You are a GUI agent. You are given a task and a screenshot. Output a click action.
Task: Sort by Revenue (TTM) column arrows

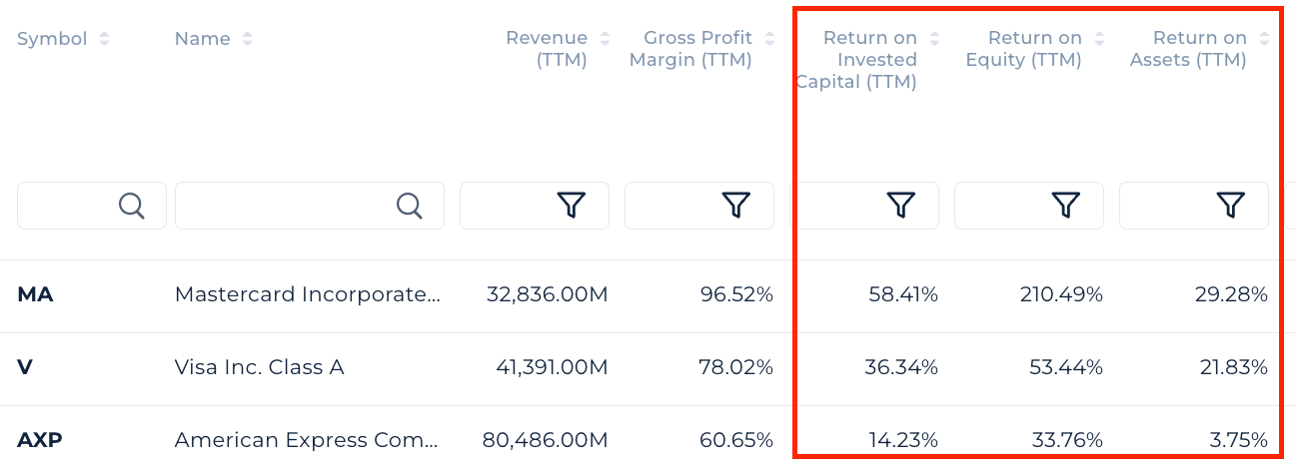605,39
